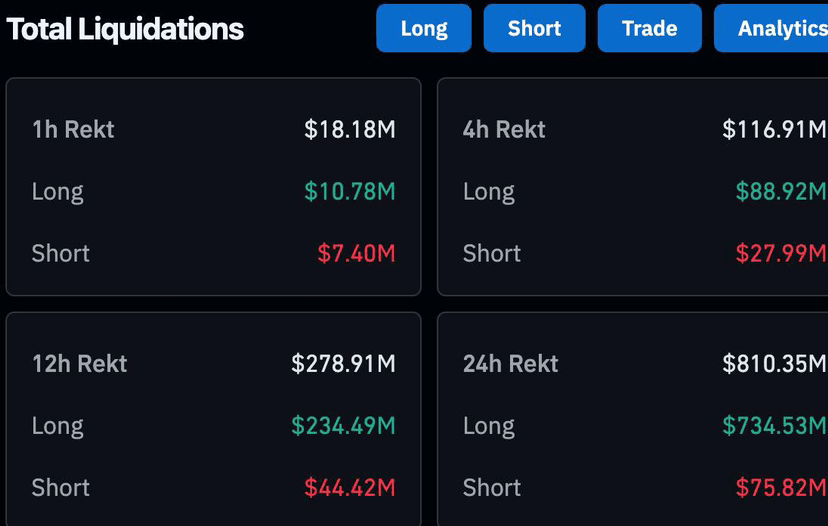
Task: Select the Total Liquidations heading
Action: 125,29
